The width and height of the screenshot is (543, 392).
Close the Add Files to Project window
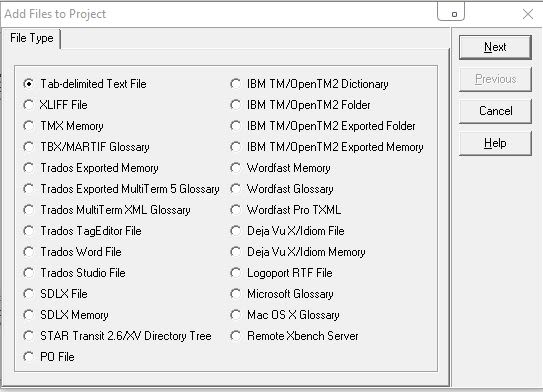(x=528, y=14)
